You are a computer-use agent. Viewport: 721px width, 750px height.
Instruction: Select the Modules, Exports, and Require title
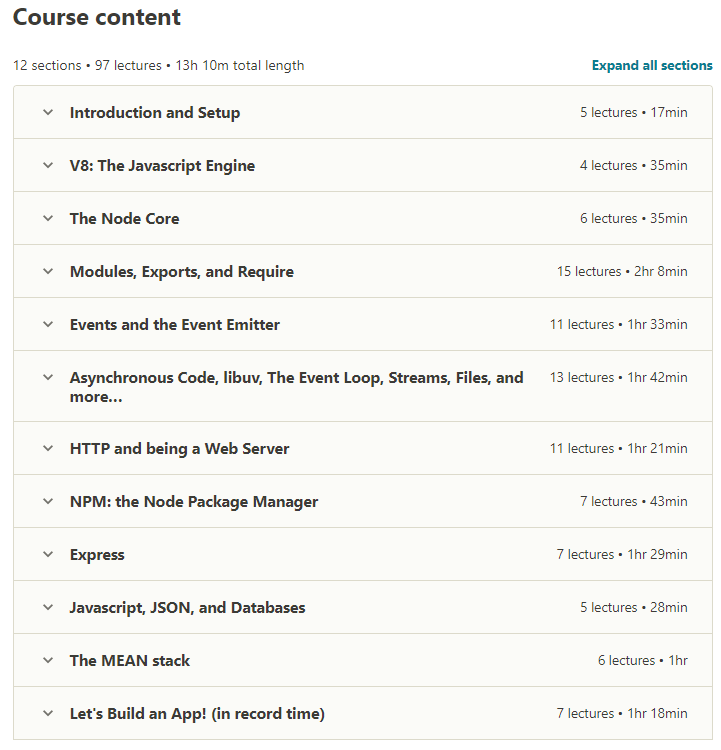tap(182, 272)
